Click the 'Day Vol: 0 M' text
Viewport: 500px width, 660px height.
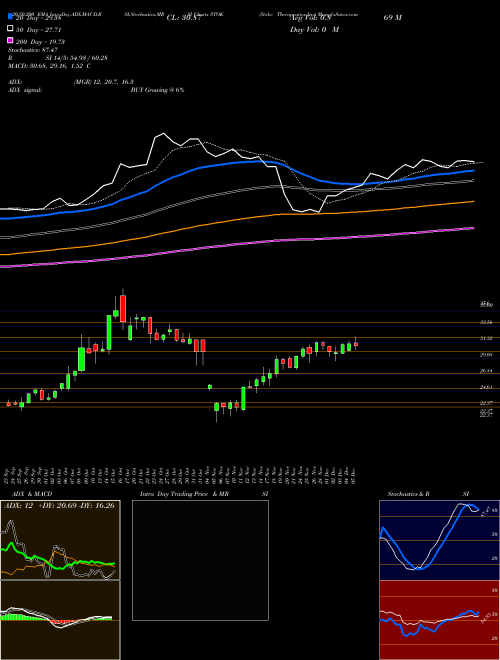click(x=314, y=29)
